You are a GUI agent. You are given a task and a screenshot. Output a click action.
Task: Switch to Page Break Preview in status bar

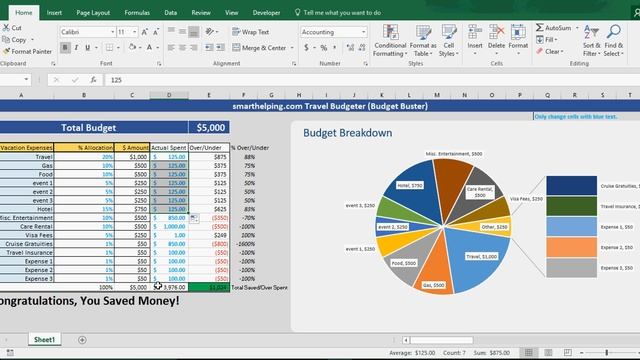[567, 353]
